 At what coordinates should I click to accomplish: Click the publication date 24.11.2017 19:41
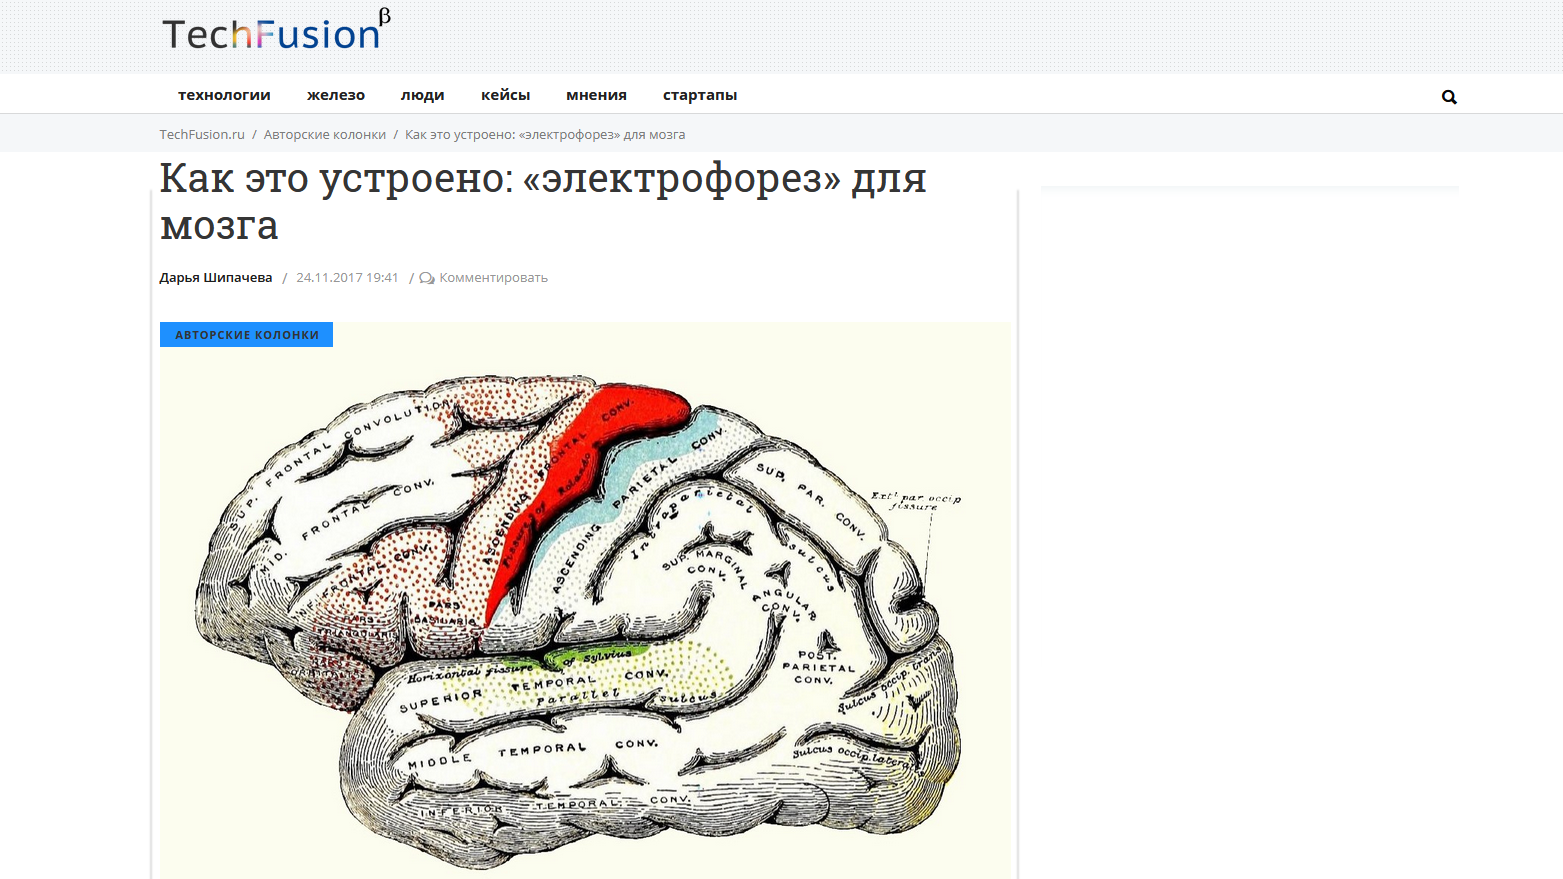click(x=347, y=278)
